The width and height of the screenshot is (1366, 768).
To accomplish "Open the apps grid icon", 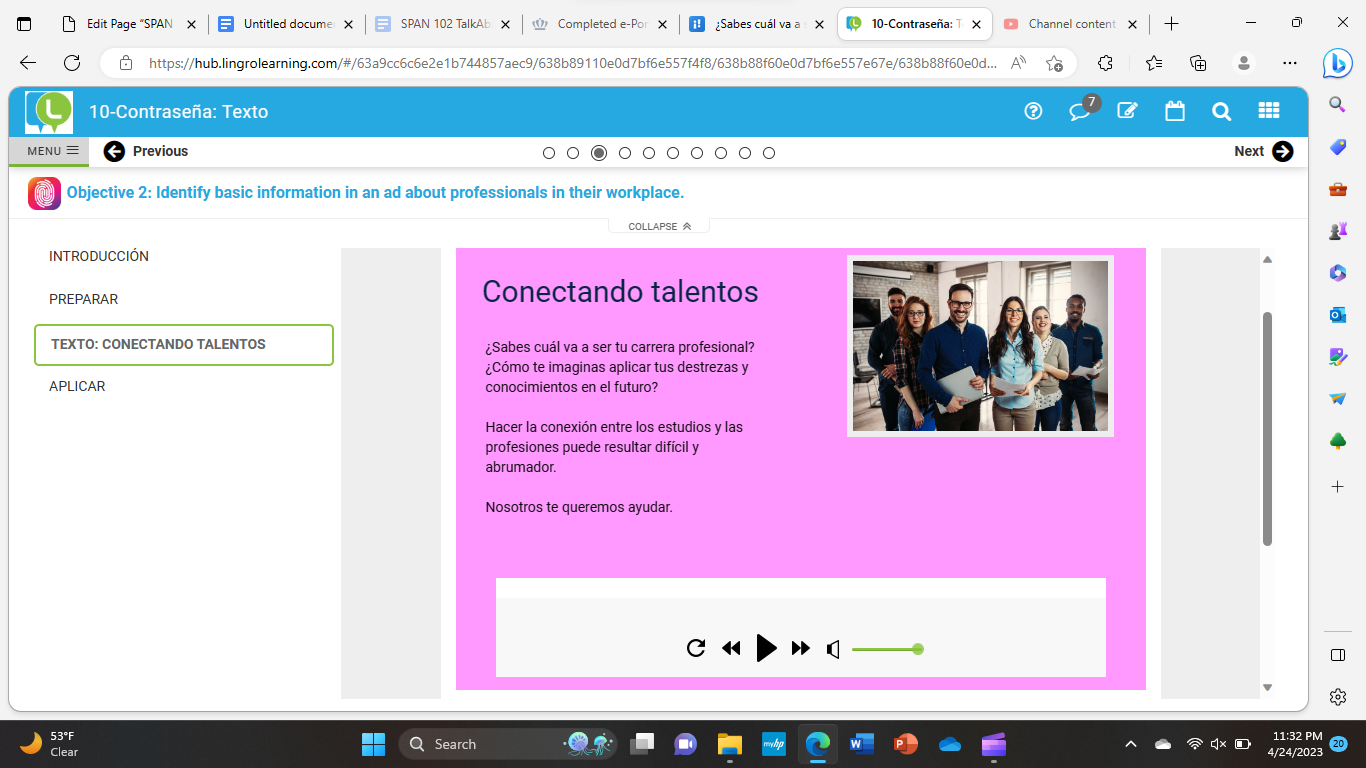I will (x=1268, y=111).
